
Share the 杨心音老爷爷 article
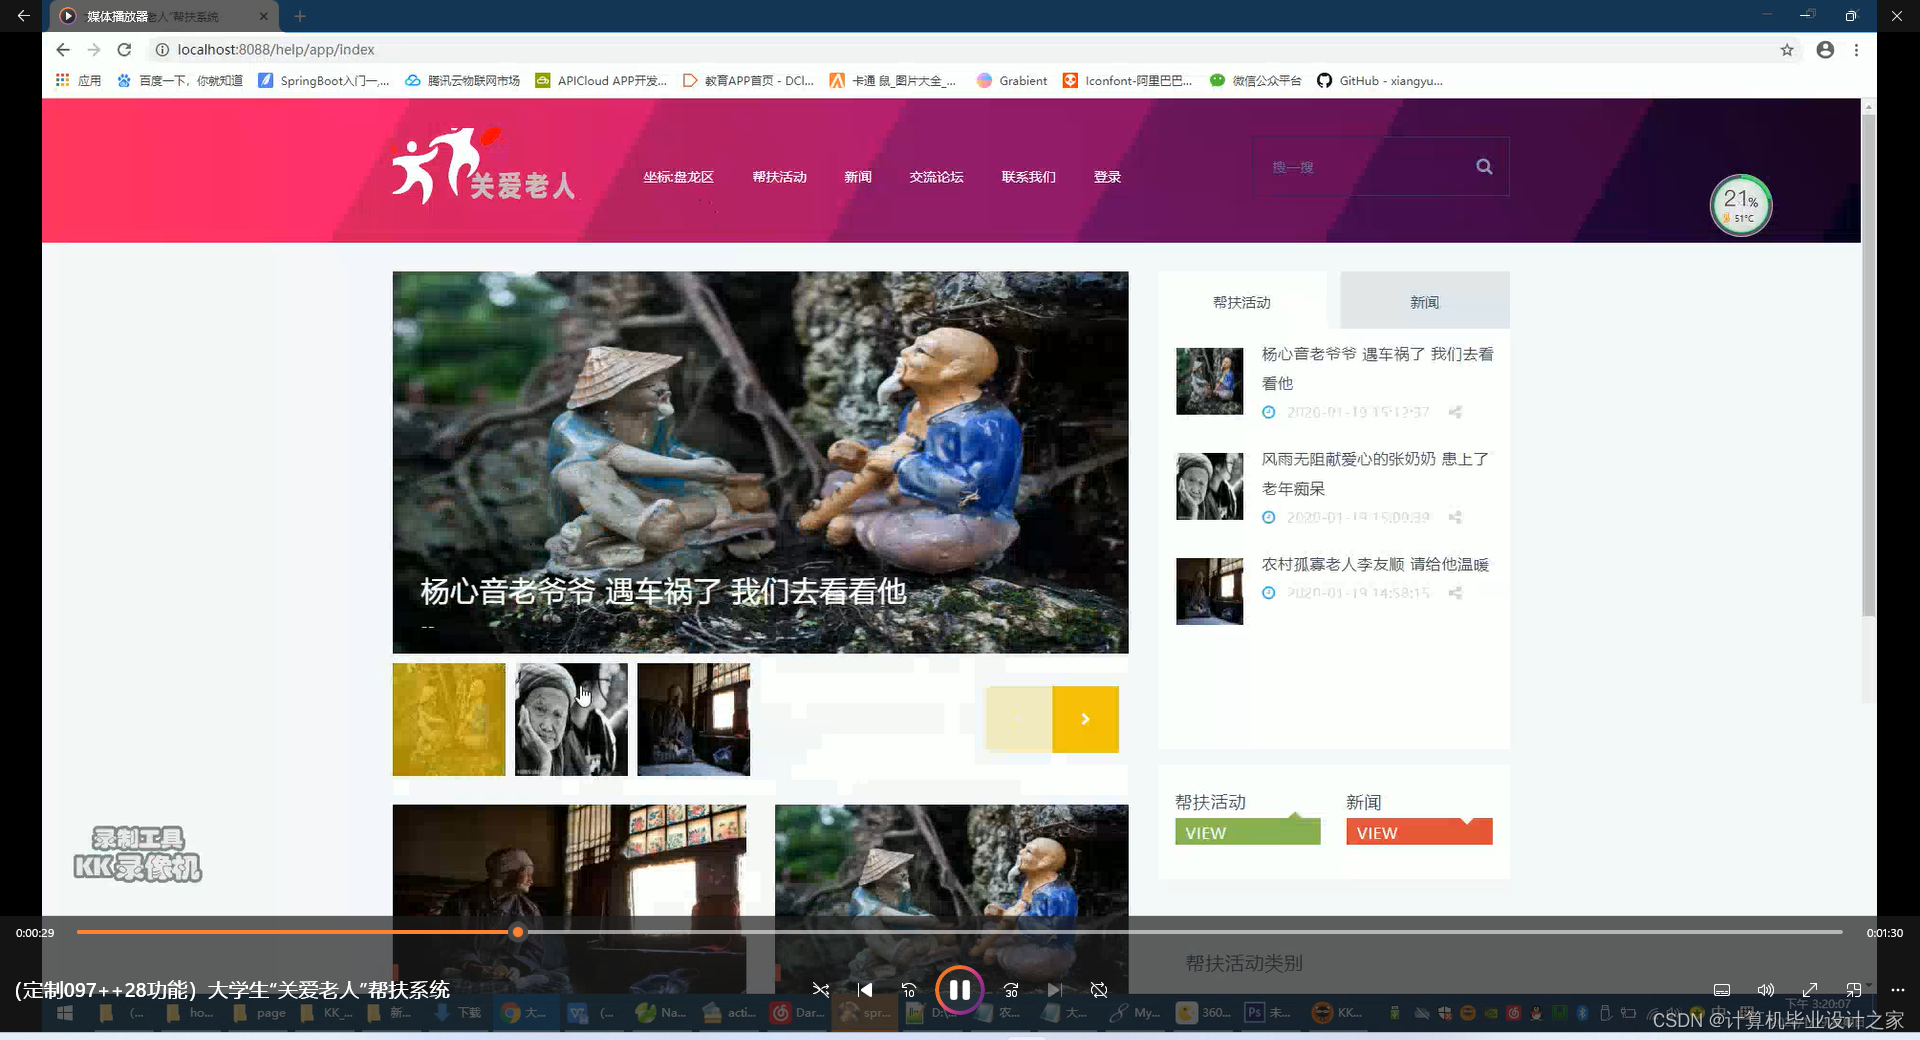pos(1455,412)
